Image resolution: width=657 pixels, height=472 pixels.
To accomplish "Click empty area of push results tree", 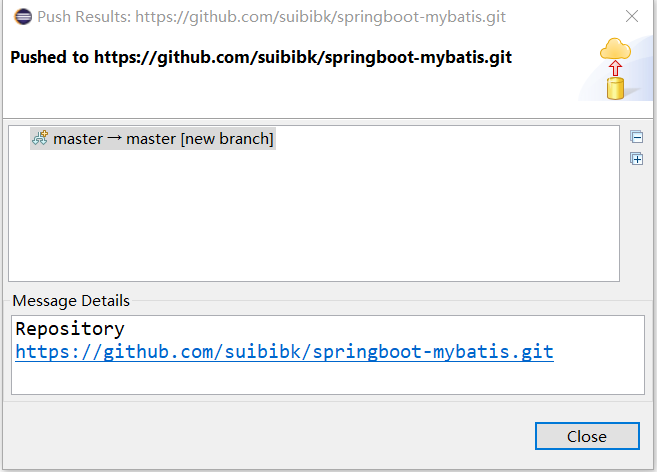I will point(314,215).
